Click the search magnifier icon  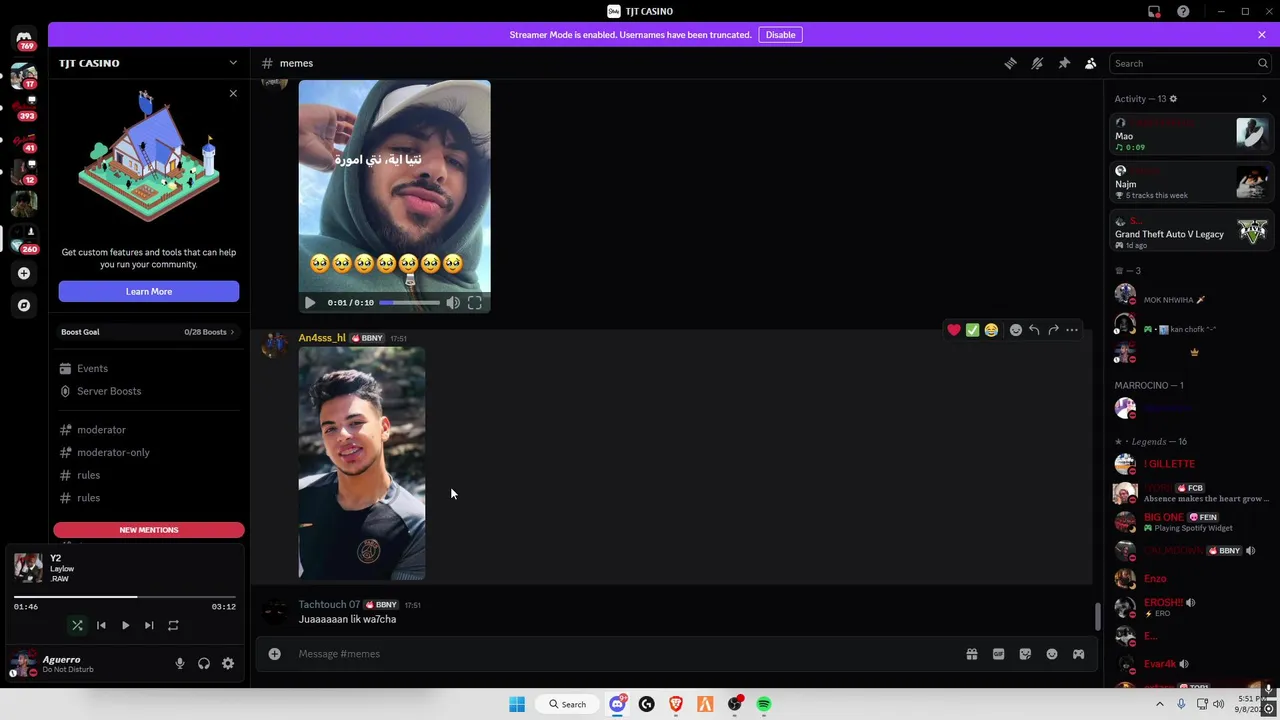point(1263,63)
